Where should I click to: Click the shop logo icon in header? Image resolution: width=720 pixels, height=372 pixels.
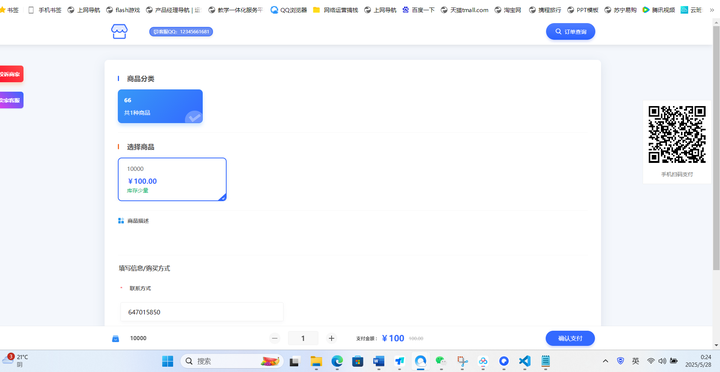pos(119,31)
